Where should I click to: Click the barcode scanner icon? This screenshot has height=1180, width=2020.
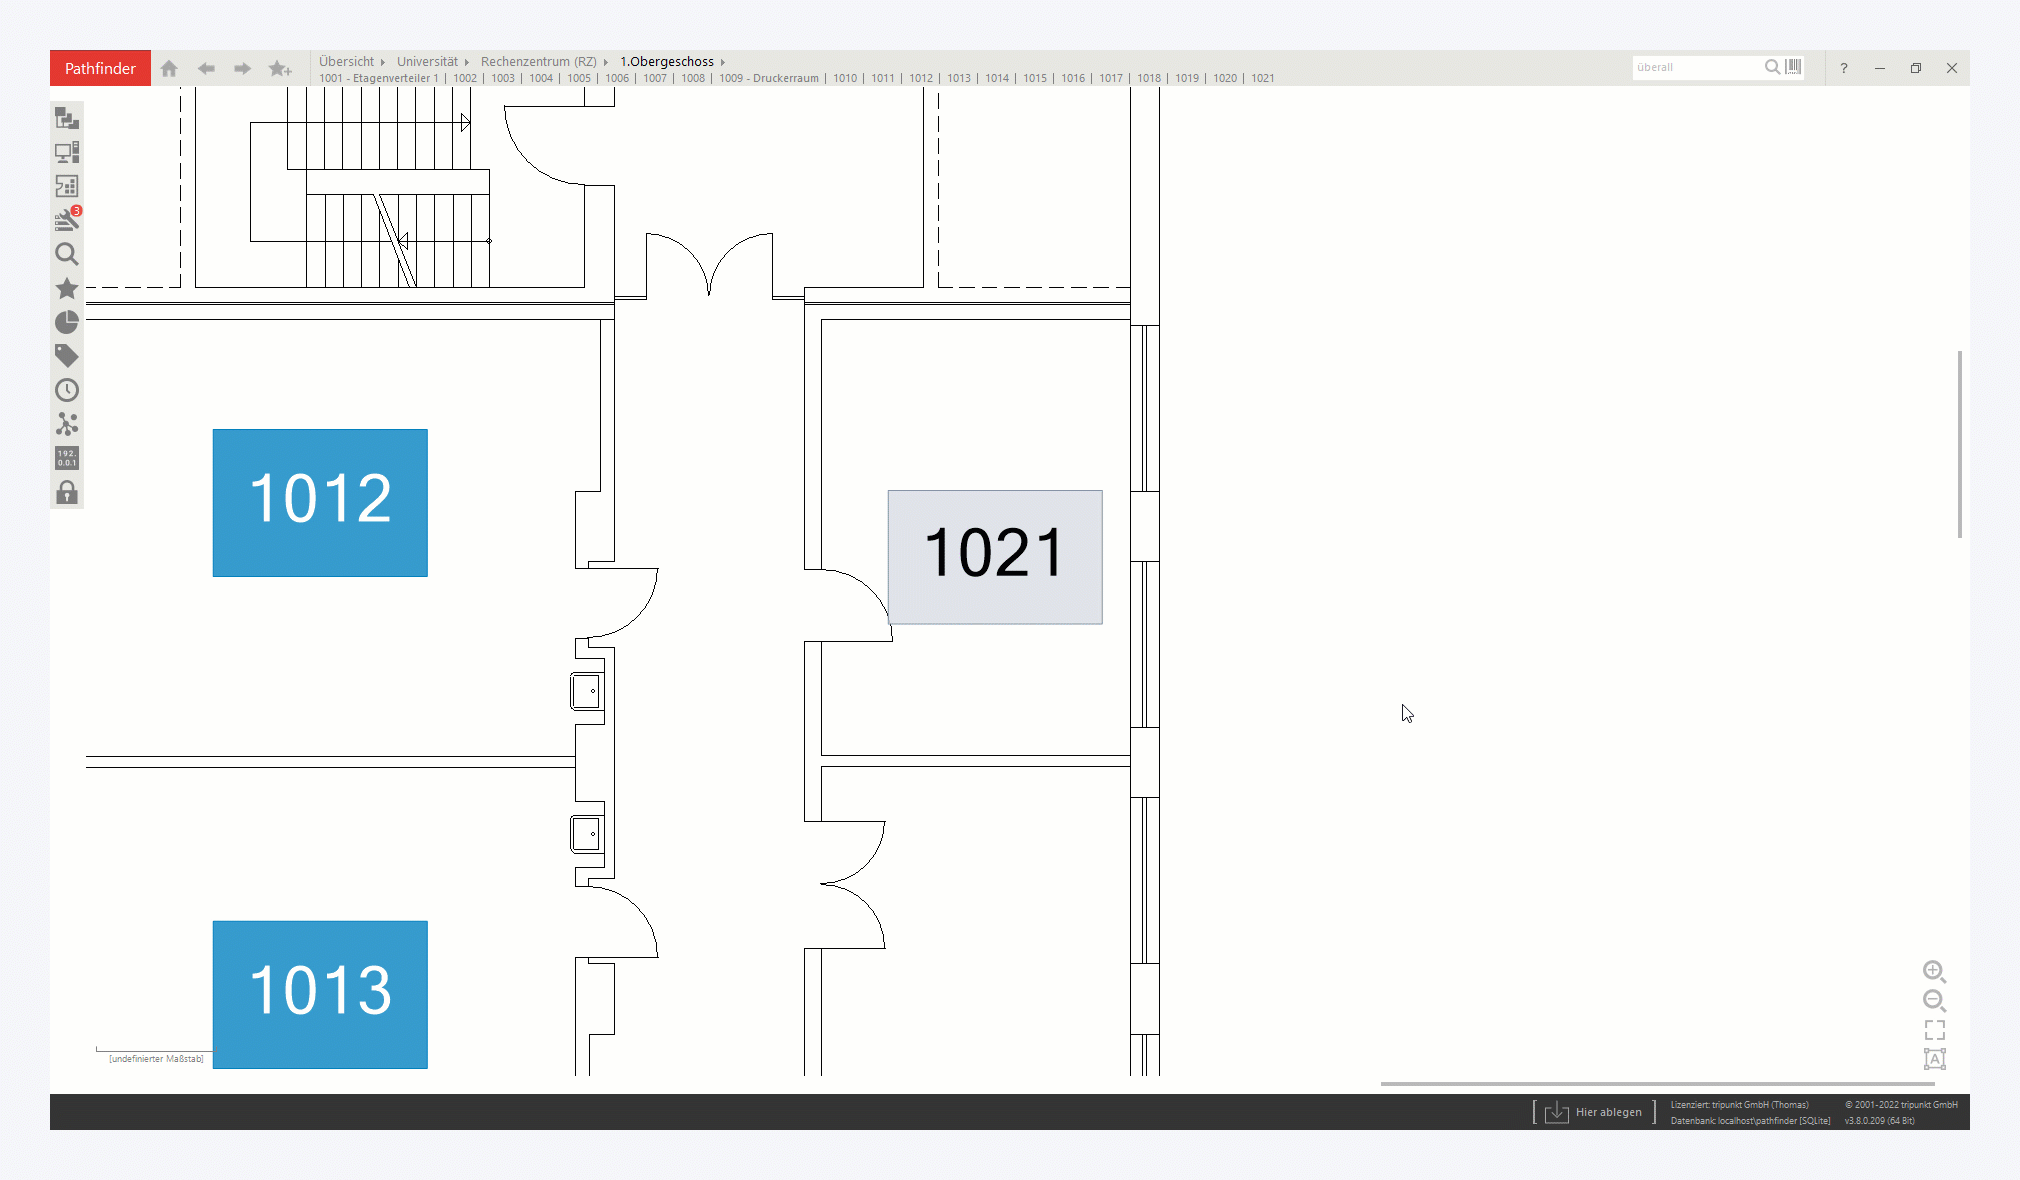click(x=1794, y=67)
